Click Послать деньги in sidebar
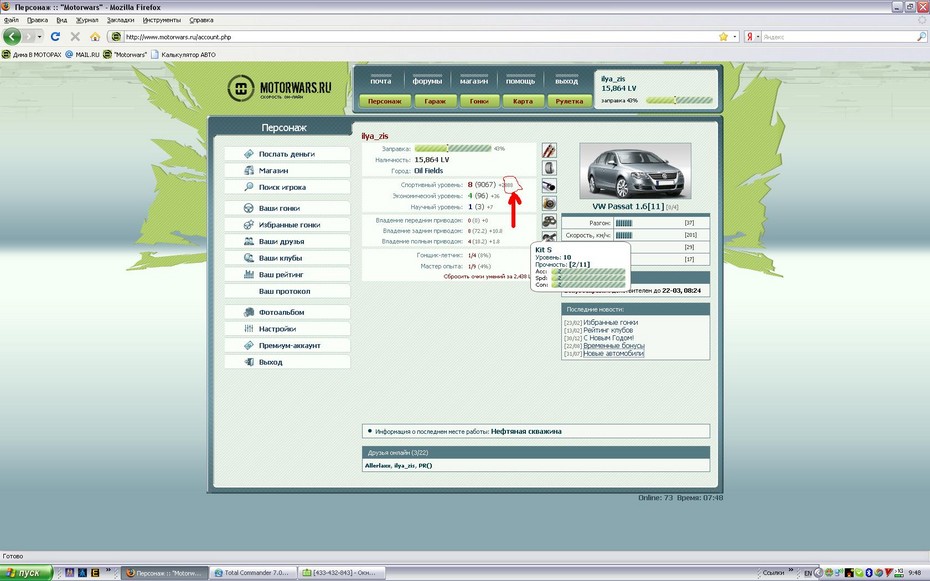The width and height of the screenshot is (930, 581). coord(287,154)
